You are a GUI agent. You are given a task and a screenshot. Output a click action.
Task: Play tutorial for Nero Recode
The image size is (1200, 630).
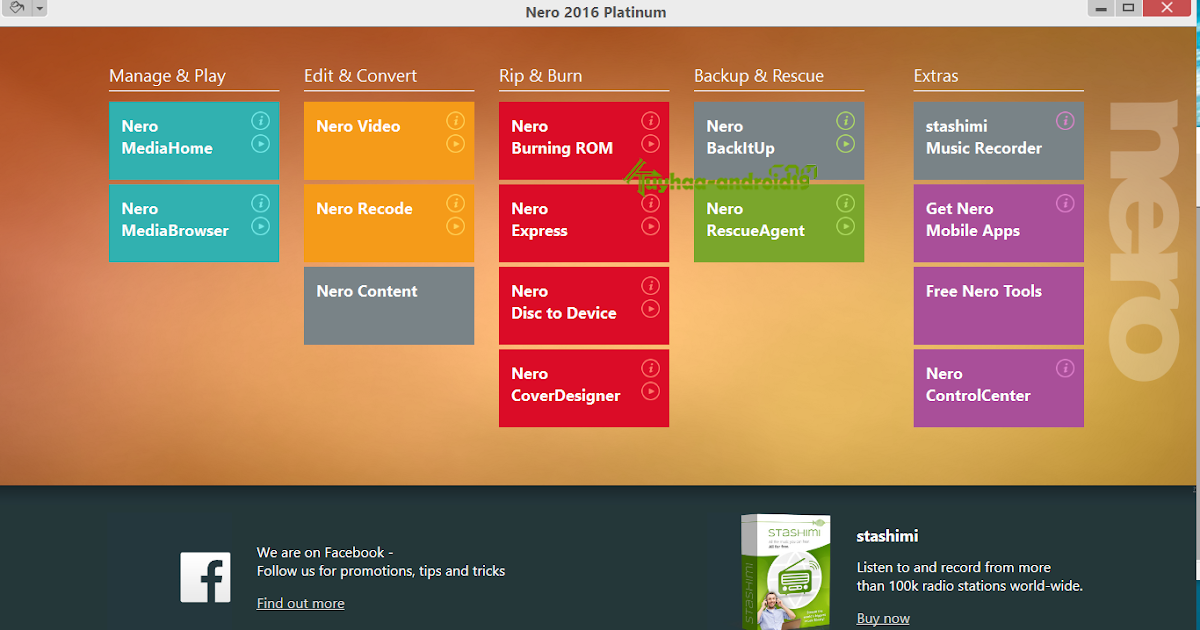(x=455, y=226)
